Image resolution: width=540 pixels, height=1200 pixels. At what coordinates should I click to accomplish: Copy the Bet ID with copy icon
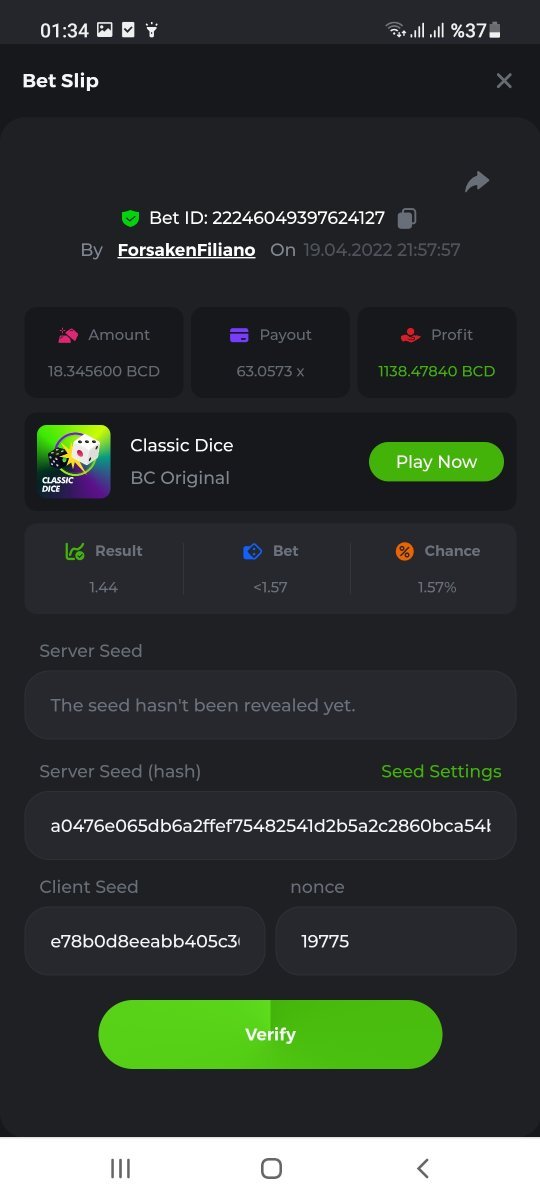pos(407,217)
